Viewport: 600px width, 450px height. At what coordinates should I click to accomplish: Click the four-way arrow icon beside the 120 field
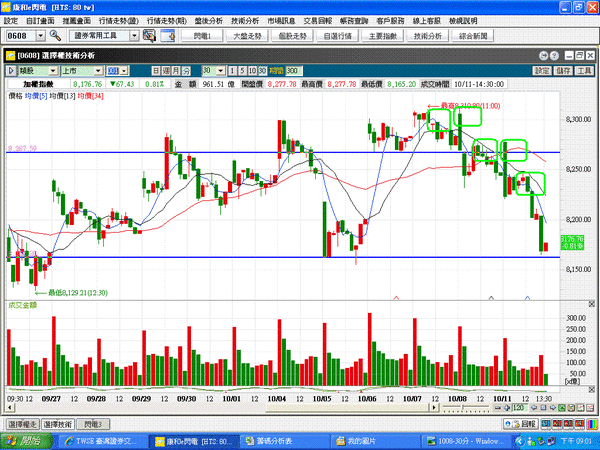(x=507, y=408)
